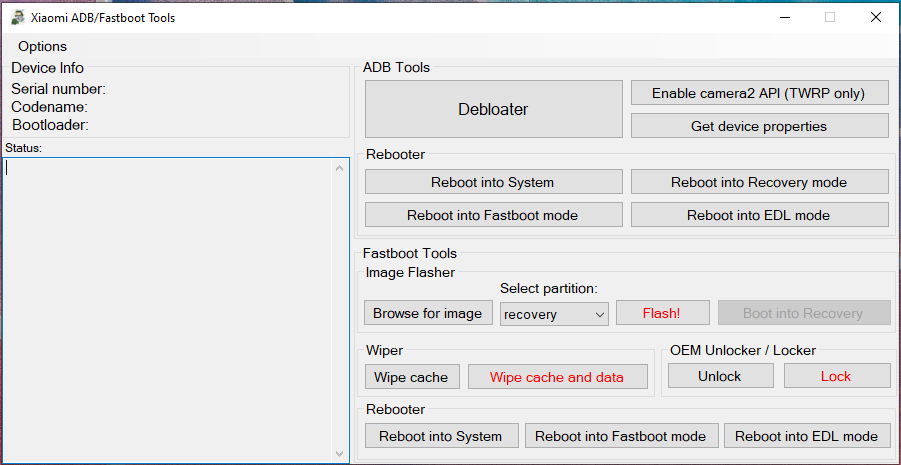The height and width of the screenshot is (465, 901).
Task: Click Fastboot Reboot into Fastboot mode
Action: tap(621, 436)
